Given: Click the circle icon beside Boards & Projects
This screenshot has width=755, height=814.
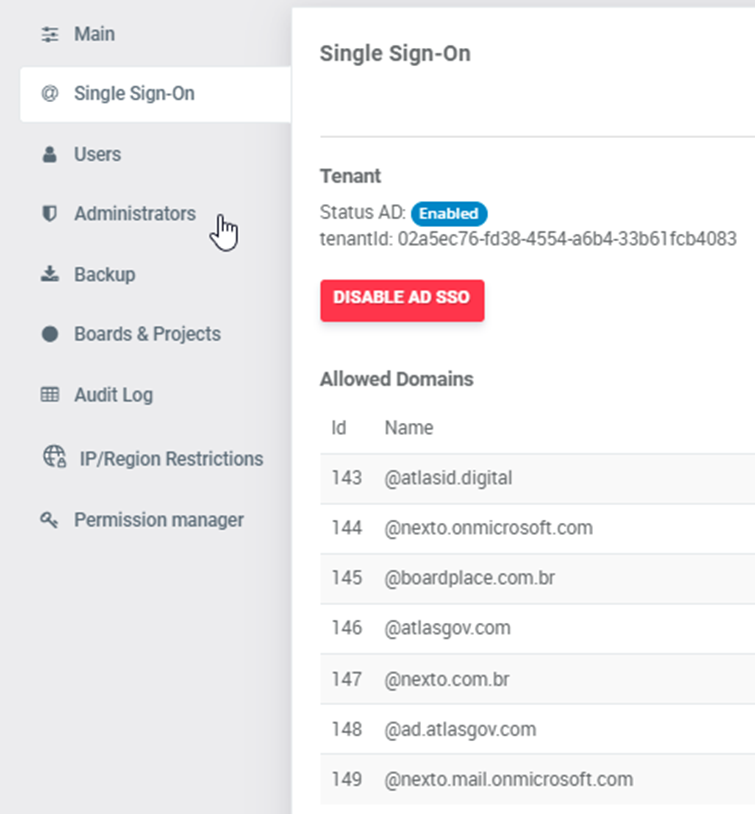Looking at the screenshot, I should (x=49, y=335).
